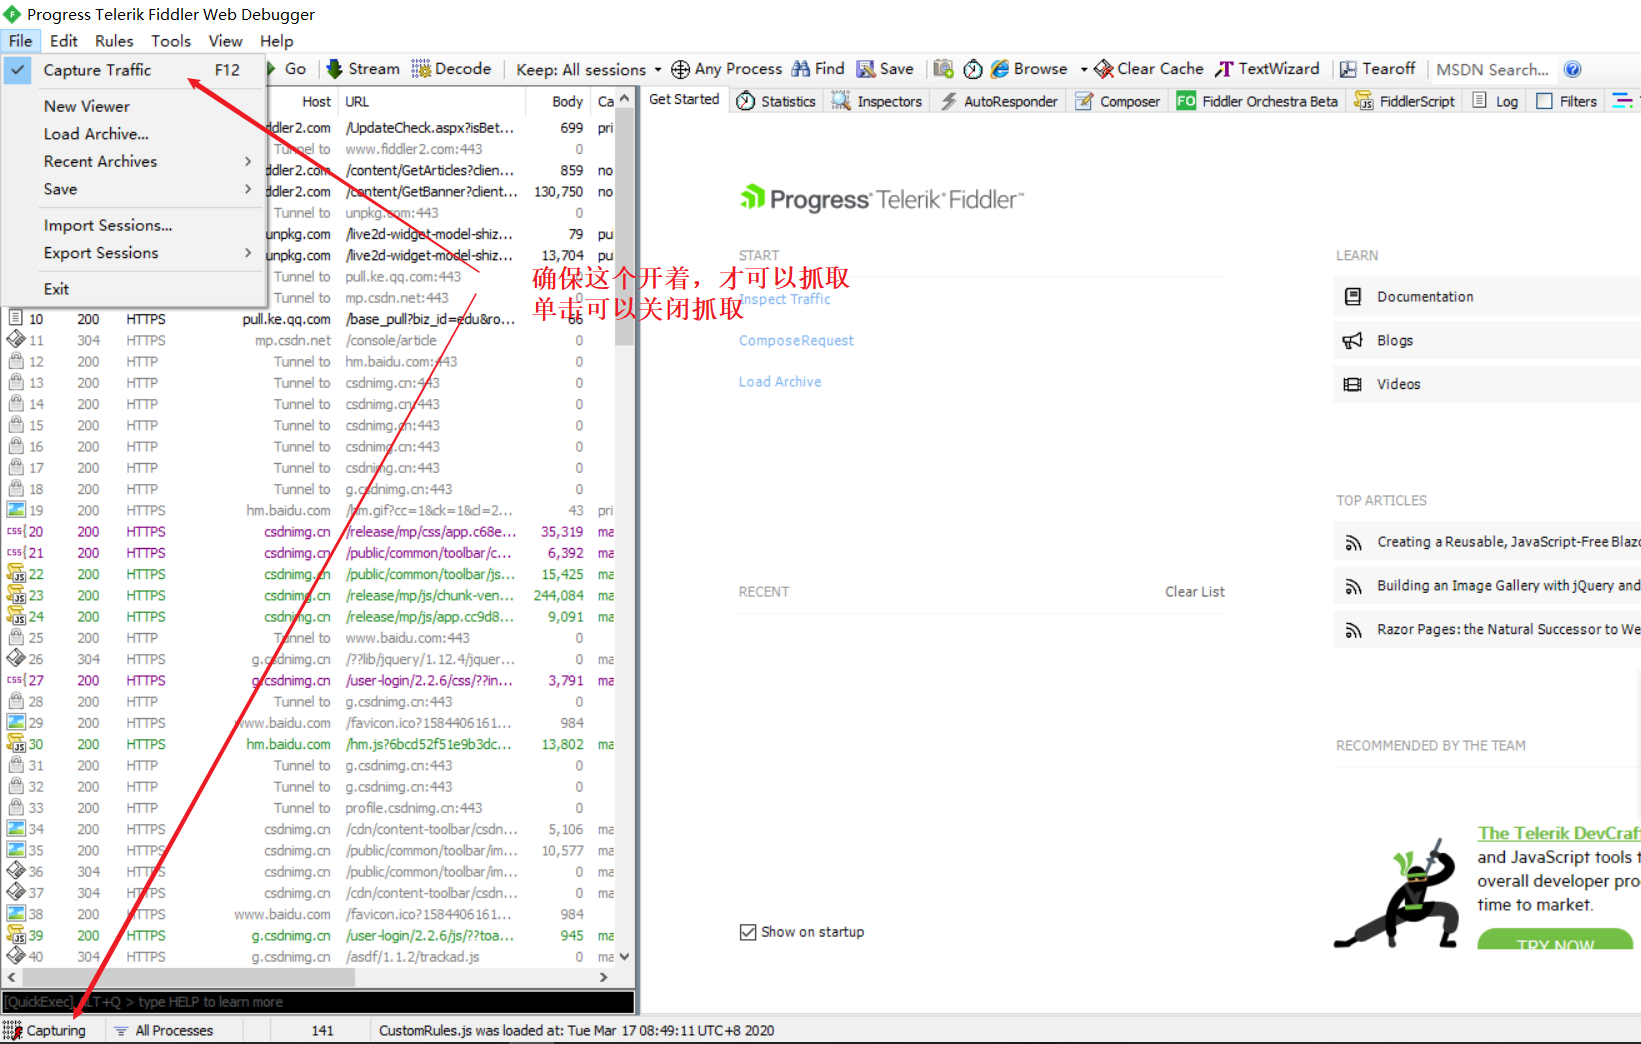Toggle the Show on startup checkbox
This screenshot has width=1641, height=1044.
pyautogui.click(x=748, y=932)
